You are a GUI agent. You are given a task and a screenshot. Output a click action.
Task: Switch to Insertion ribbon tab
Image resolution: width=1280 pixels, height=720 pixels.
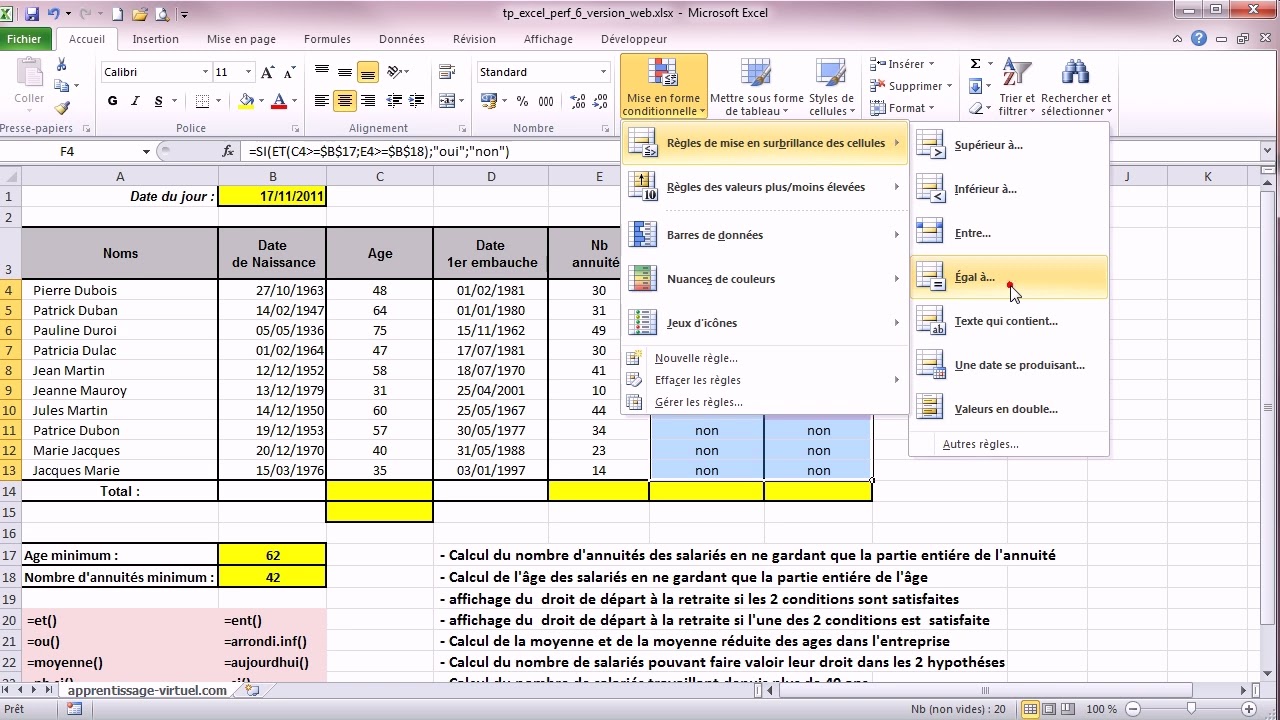tap(155, 39)
